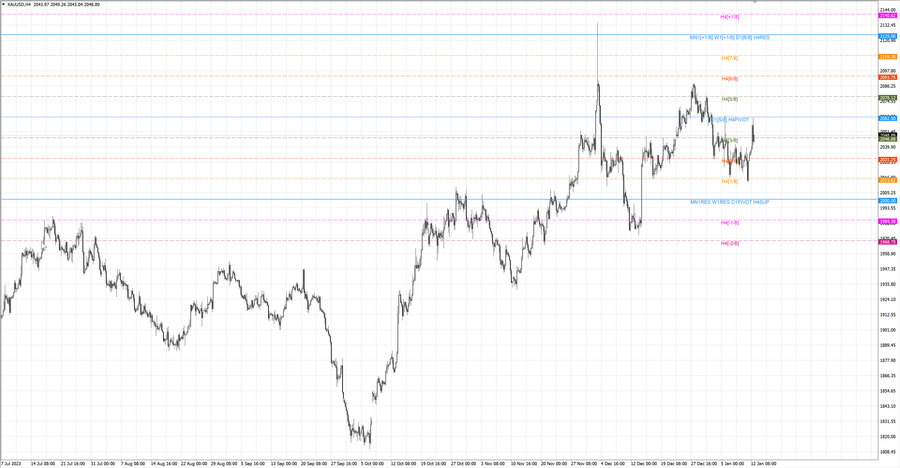The width and height of the screenshot is (900, 468).
Task: Click the 2062.50 blue price tag
Action: 887,118
